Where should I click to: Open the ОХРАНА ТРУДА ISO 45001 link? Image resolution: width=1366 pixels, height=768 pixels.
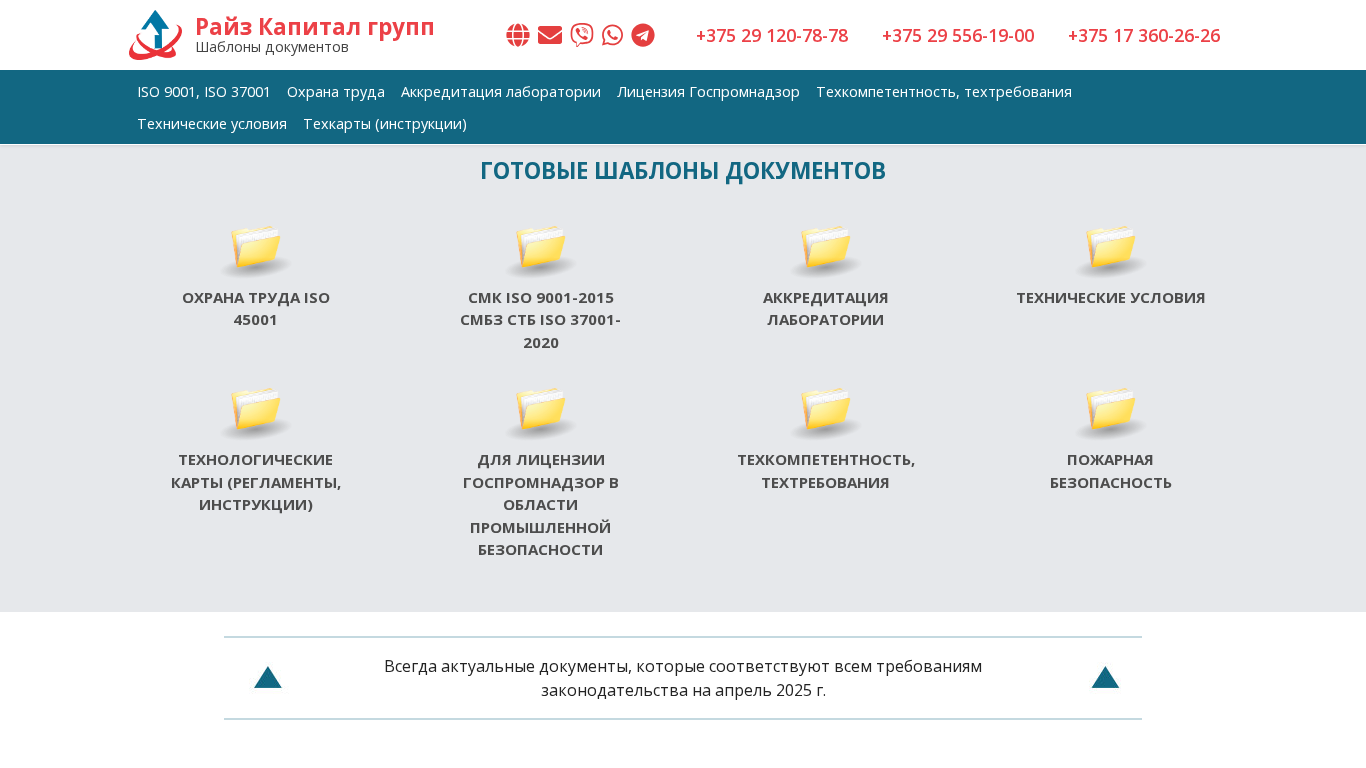click(x=256, y=309)
